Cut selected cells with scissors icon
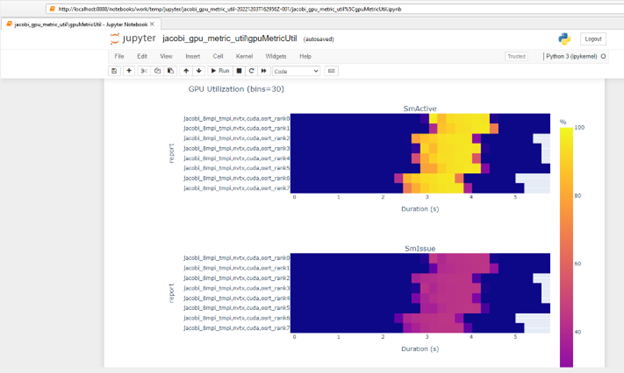624x373 pixels. 144,71
